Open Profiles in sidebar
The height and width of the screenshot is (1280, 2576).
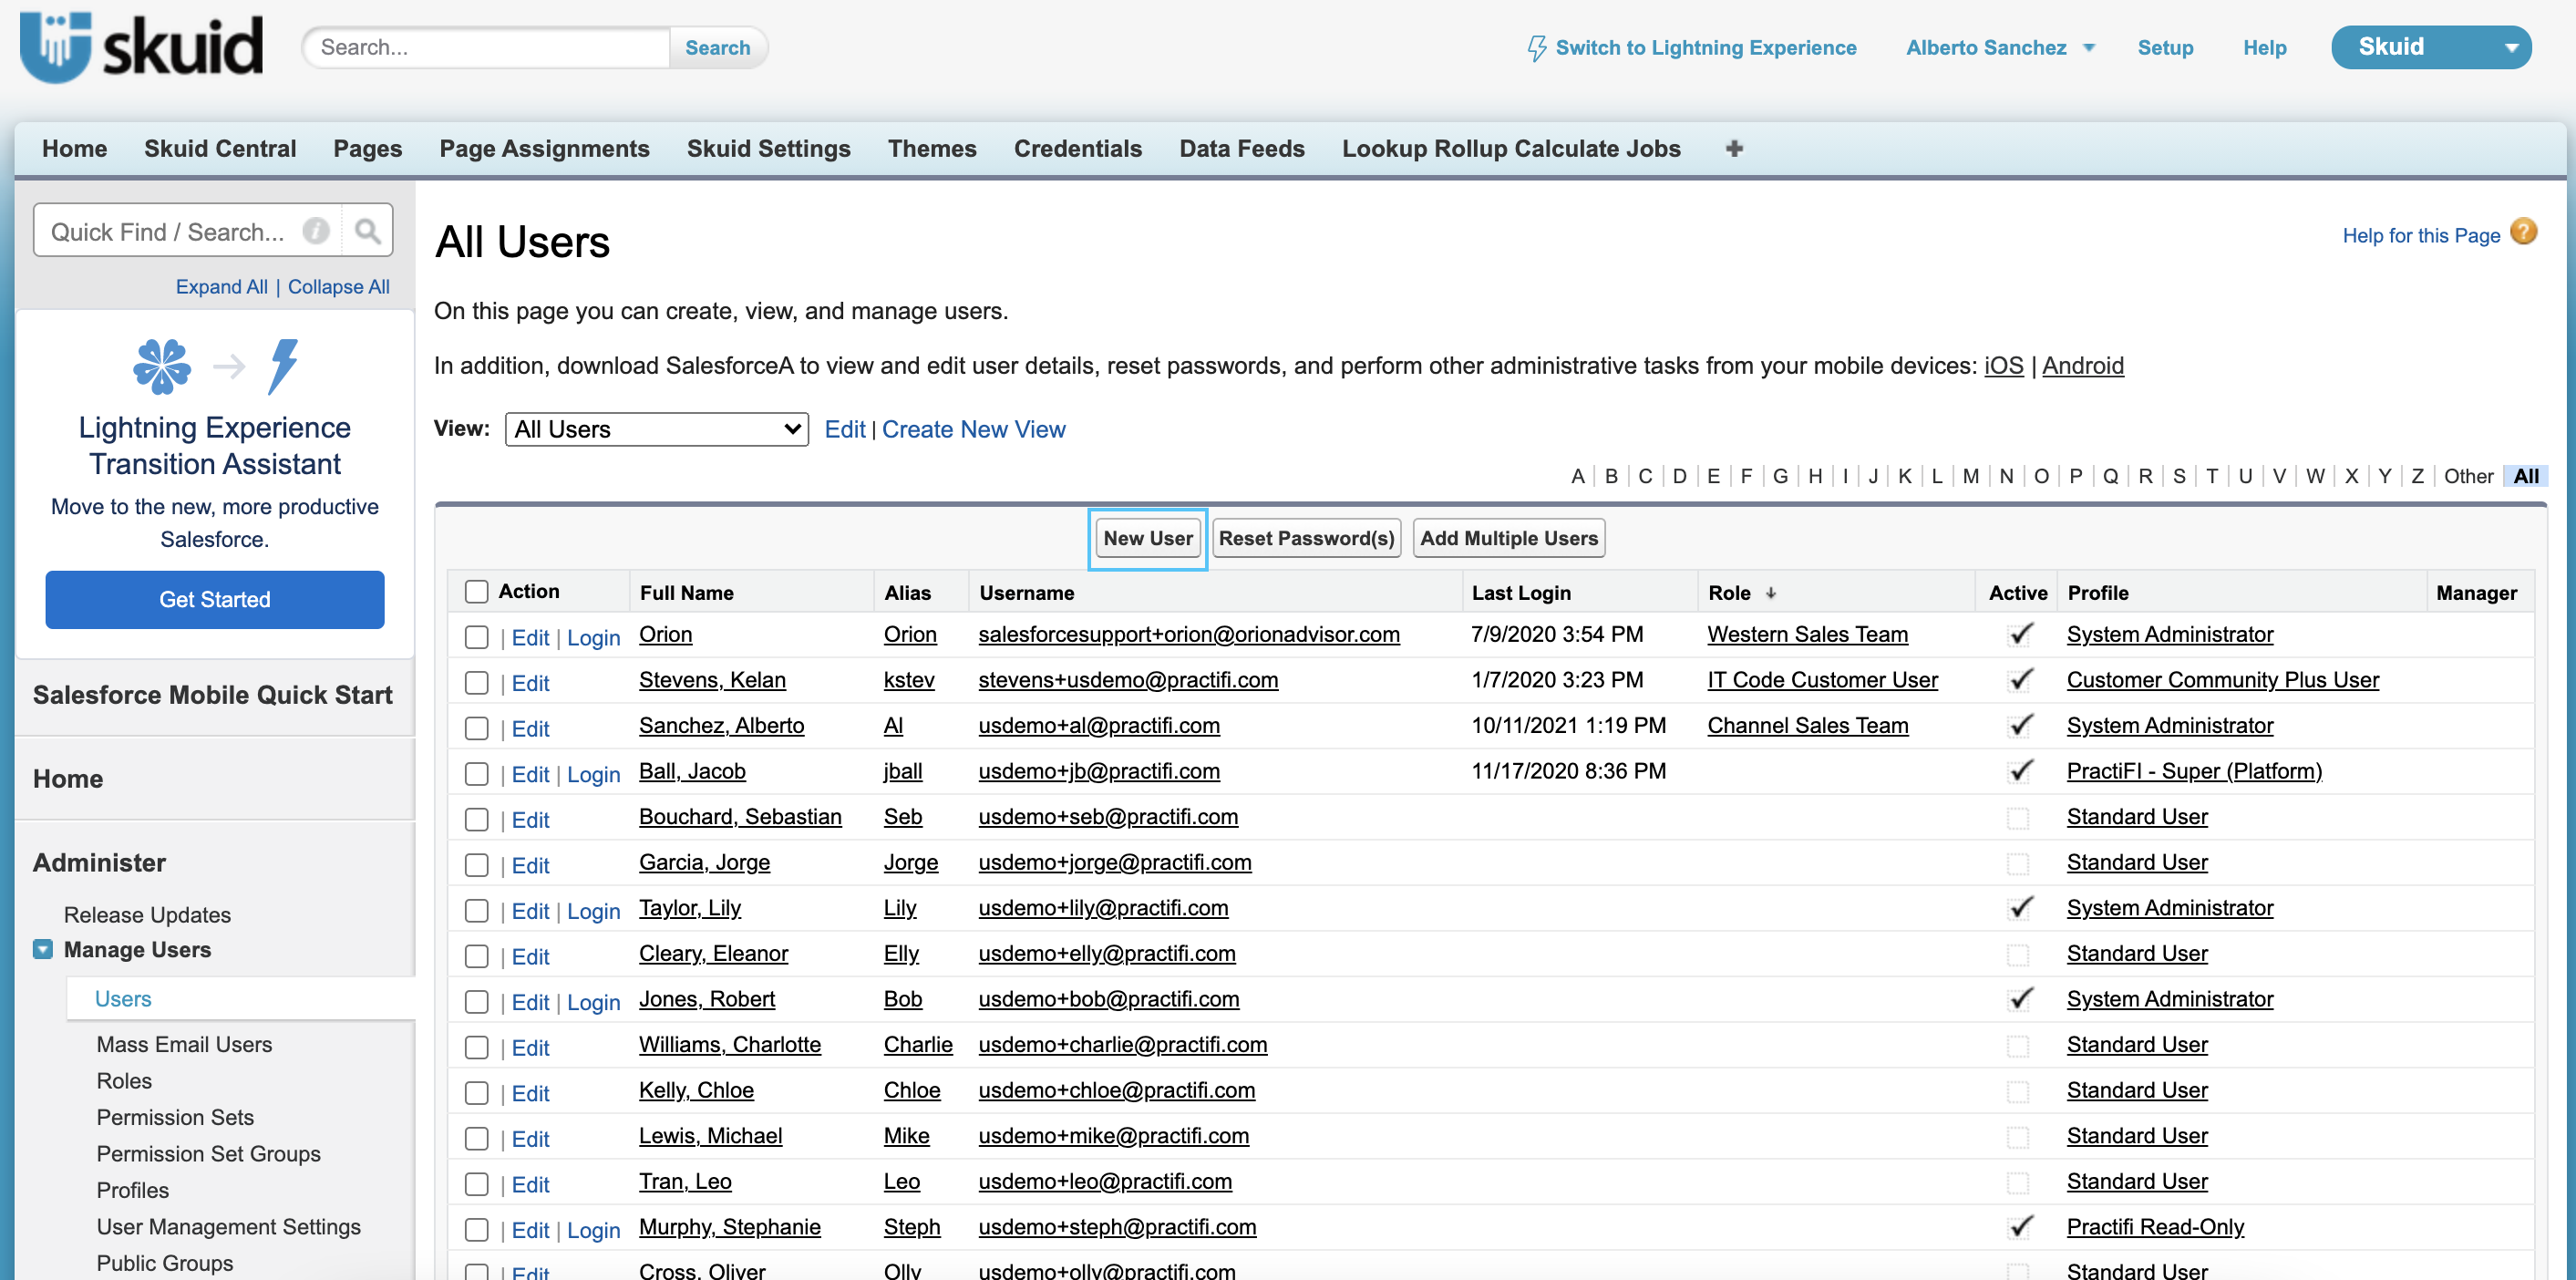click(x=132, y=1190)
